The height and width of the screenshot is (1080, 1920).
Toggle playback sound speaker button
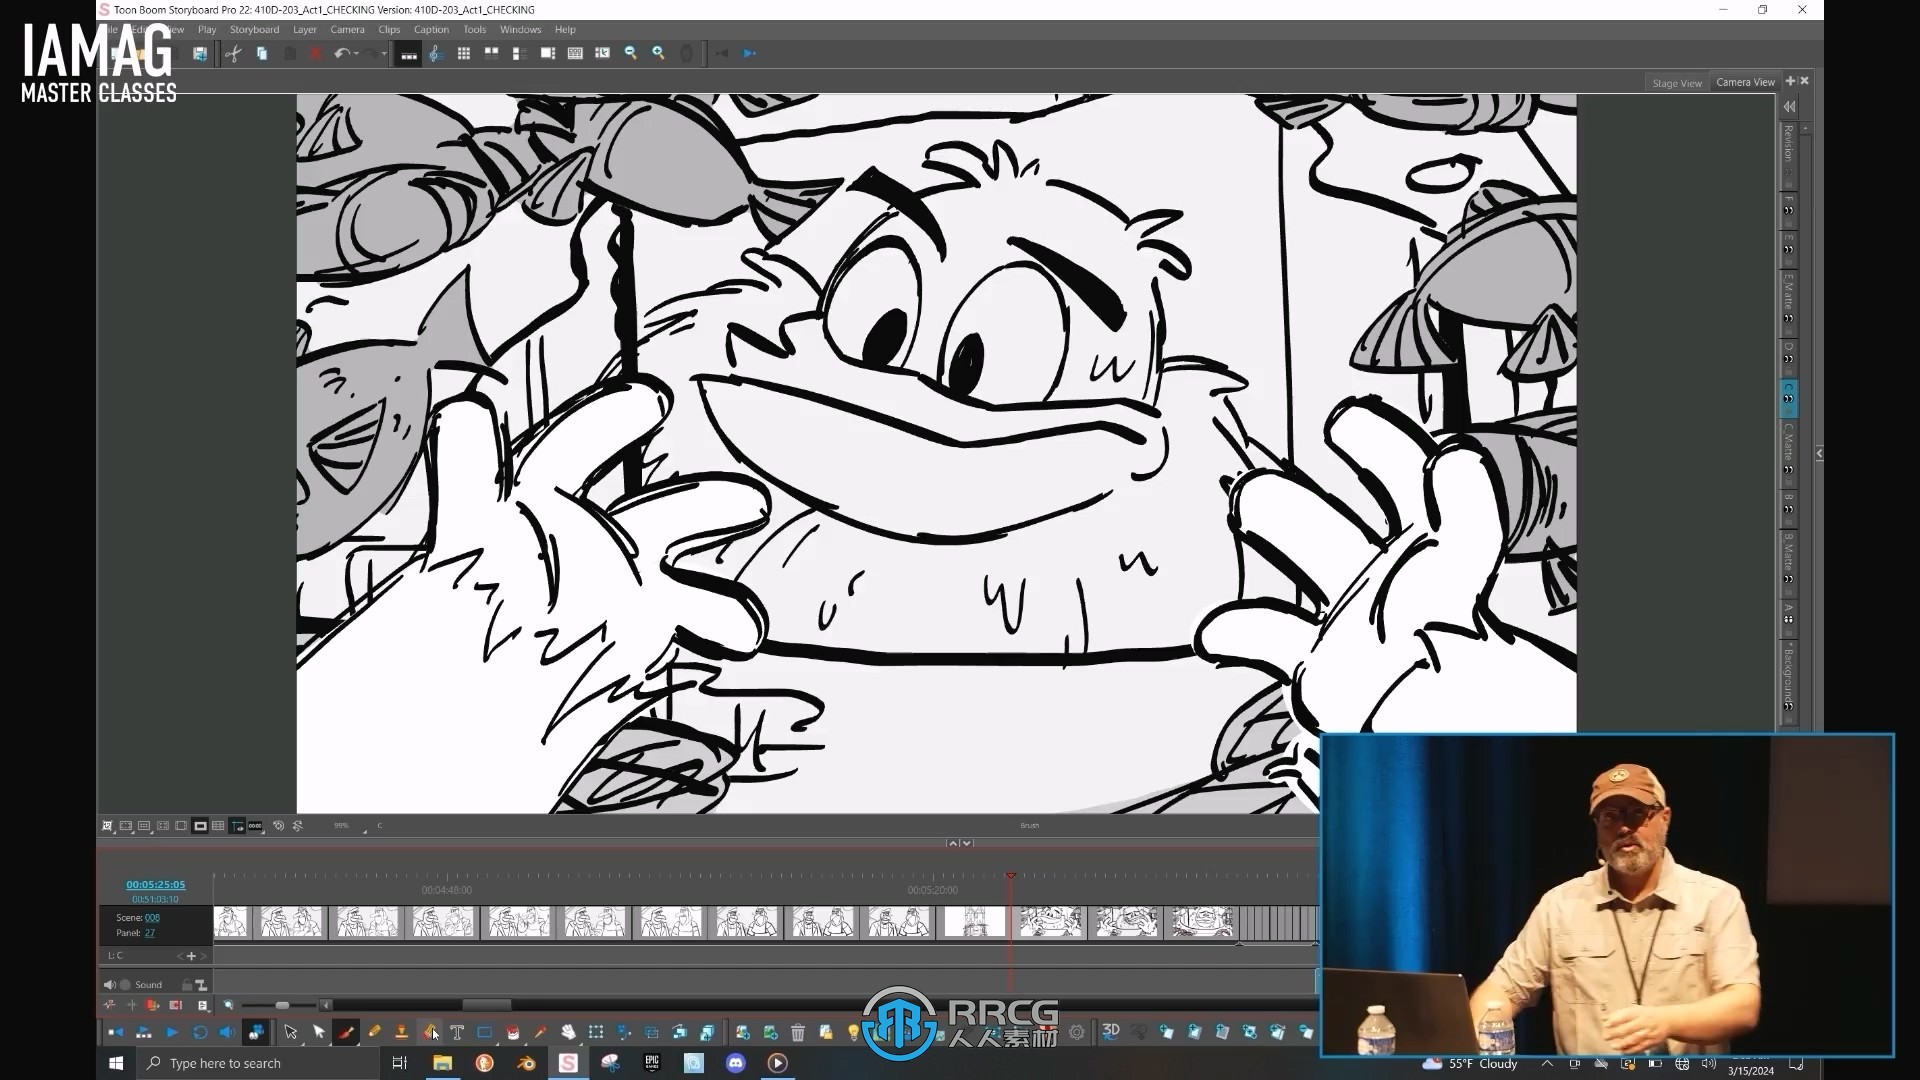[x=227, y=1032]
